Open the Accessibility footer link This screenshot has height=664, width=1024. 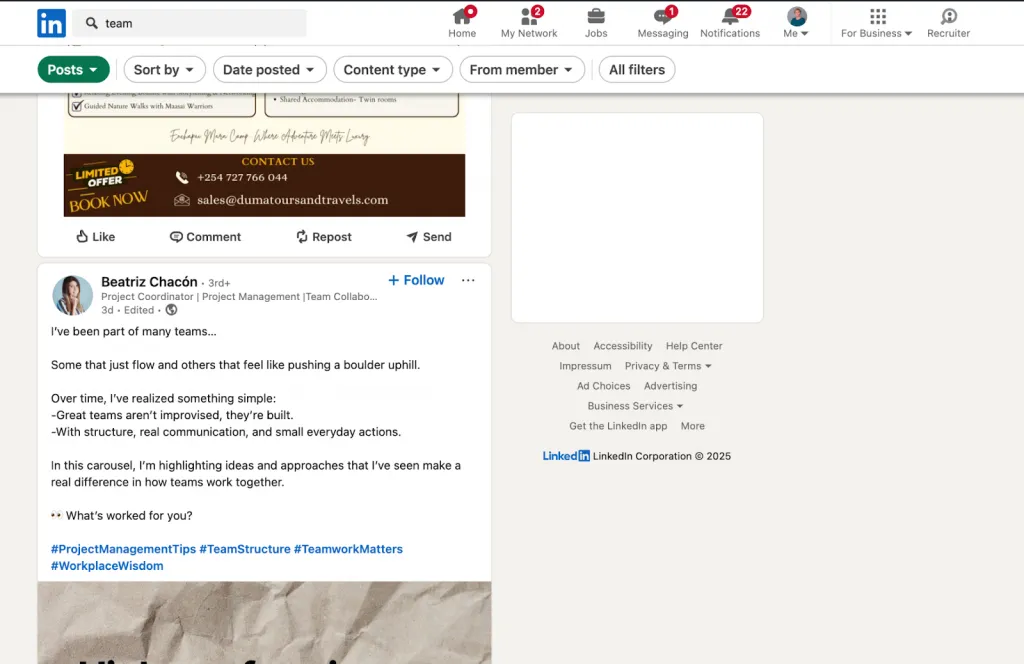pos(622,346)
